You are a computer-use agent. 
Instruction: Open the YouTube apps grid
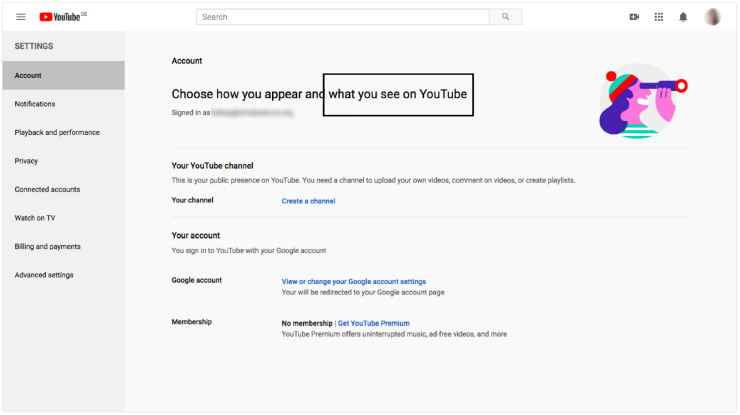[659, 17]
